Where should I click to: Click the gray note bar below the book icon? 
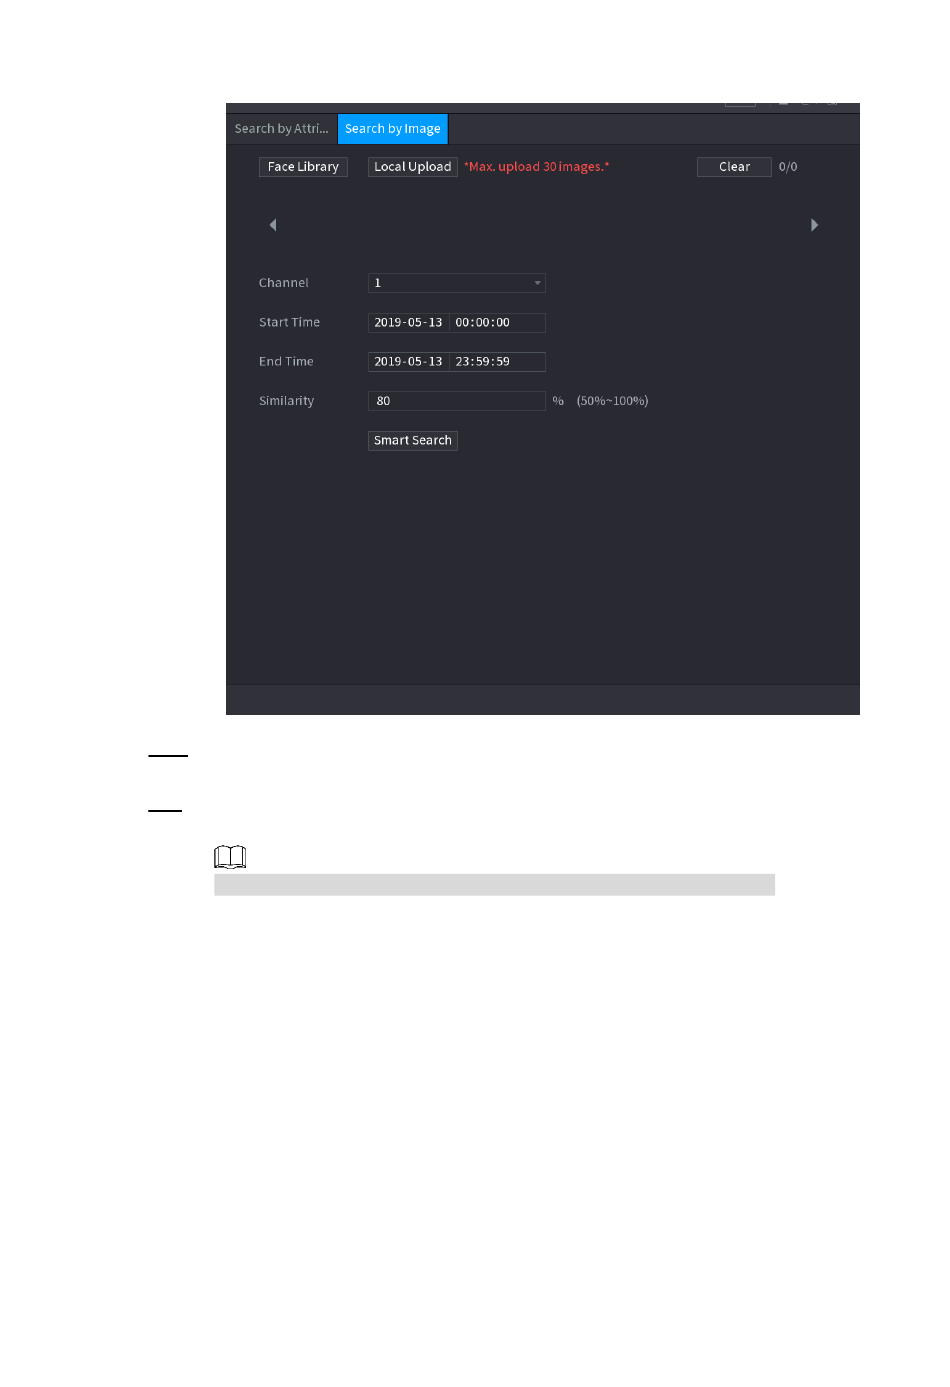(494, 885)
